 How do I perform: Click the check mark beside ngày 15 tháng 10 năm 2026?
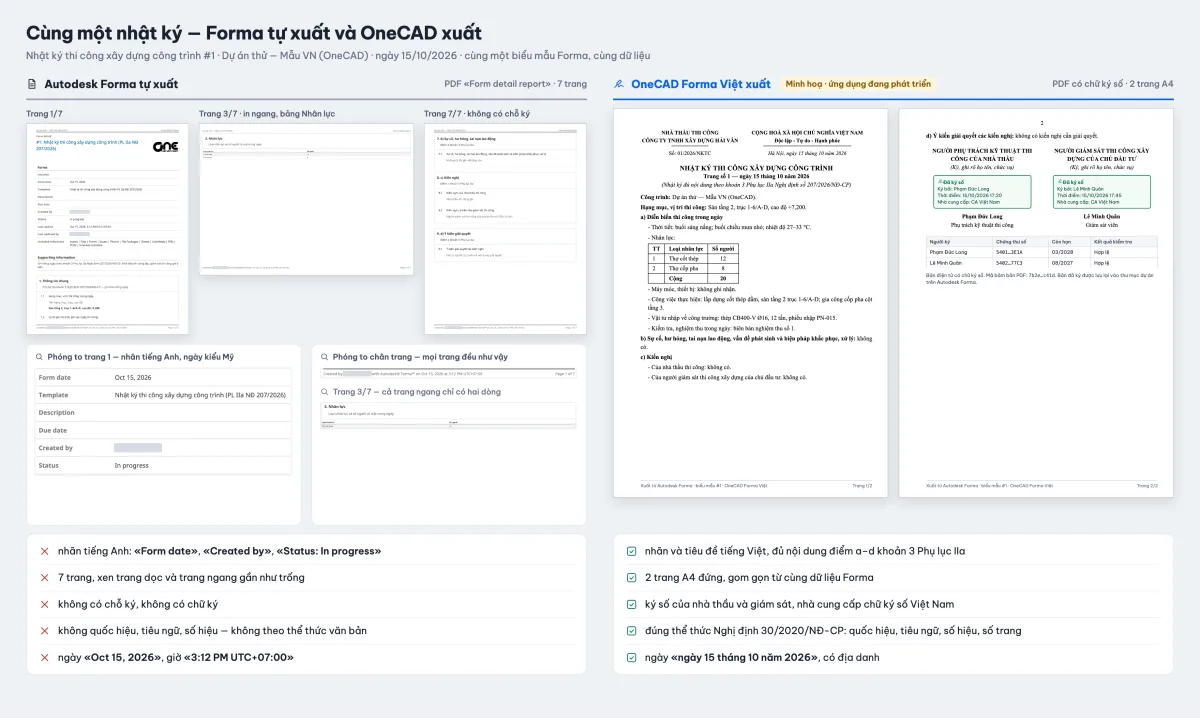pos(631,657)
